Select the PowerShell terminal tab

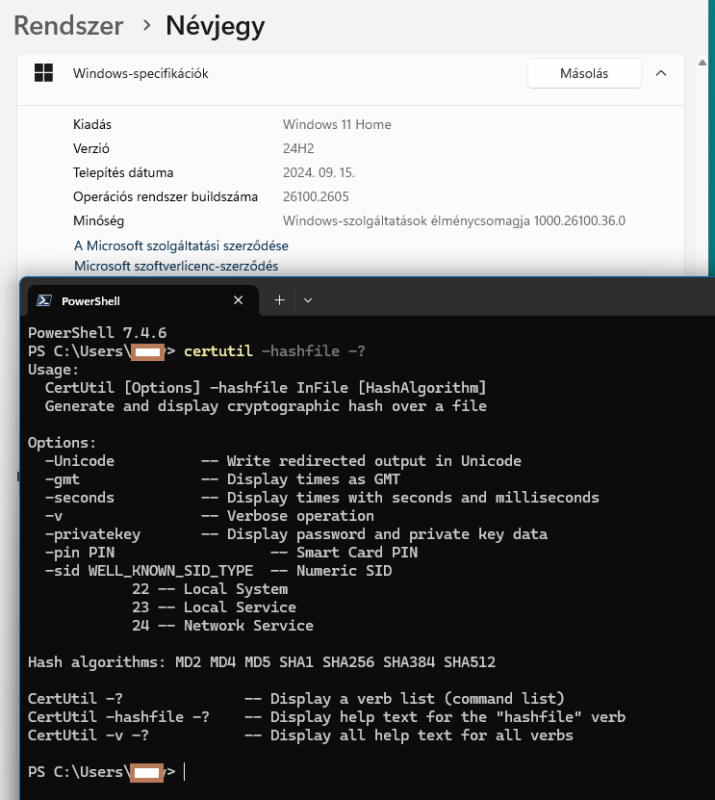tap(143, 301)
